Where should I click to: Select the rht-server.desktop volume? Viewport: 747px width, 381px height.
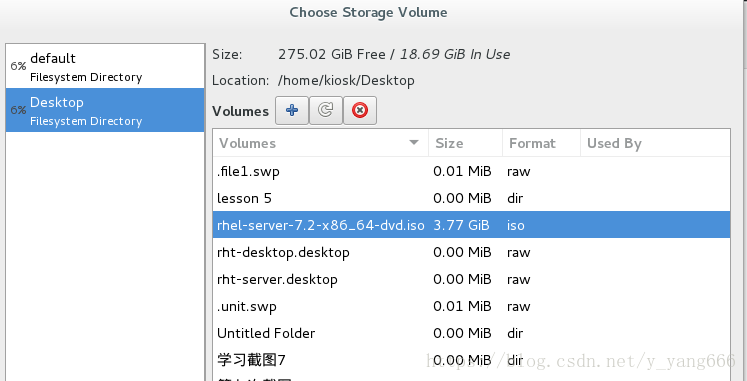[471, 279]
